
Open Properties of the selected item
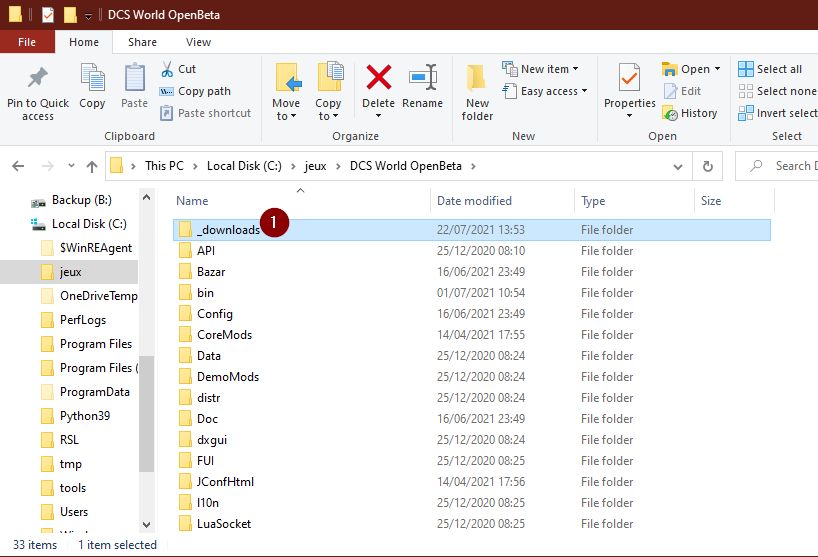click(629, 79)
